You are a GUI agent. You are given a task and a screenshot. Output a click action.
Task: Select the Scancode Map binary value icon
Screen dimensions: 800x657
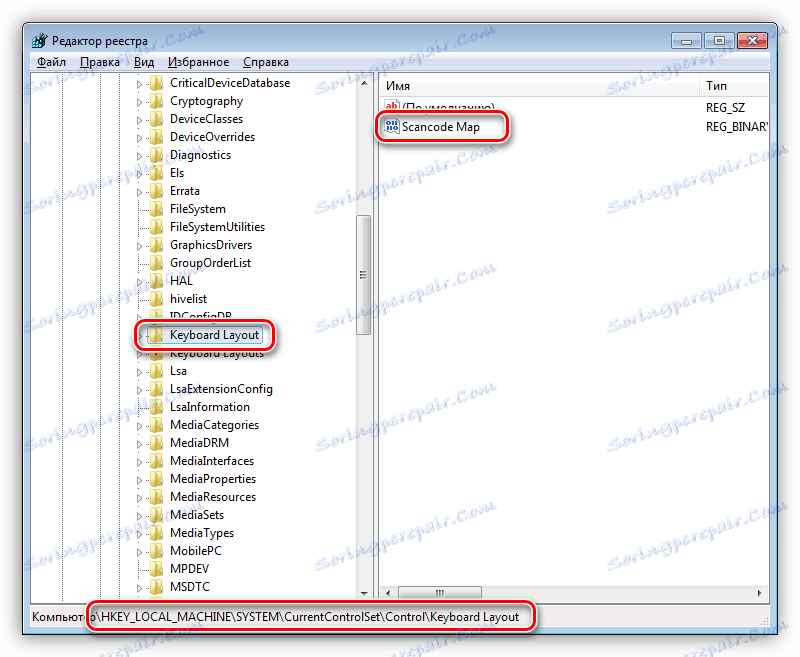point(391,127)
